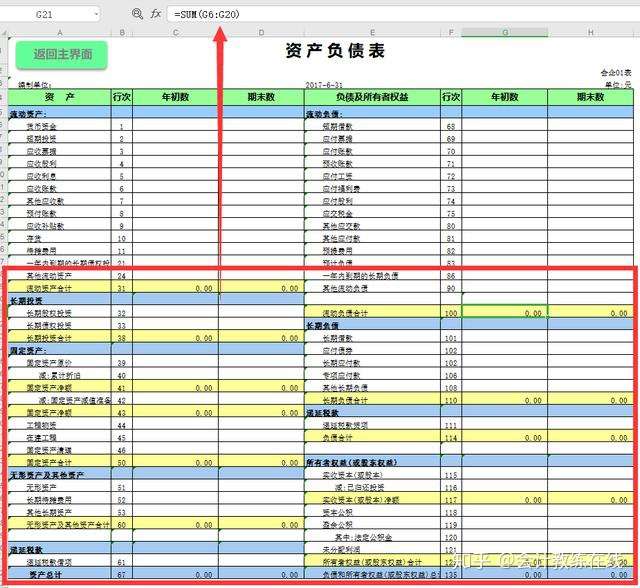Click the 应交税金 cell (line 75)
The image size is (640, 588).
pos(372,213)
